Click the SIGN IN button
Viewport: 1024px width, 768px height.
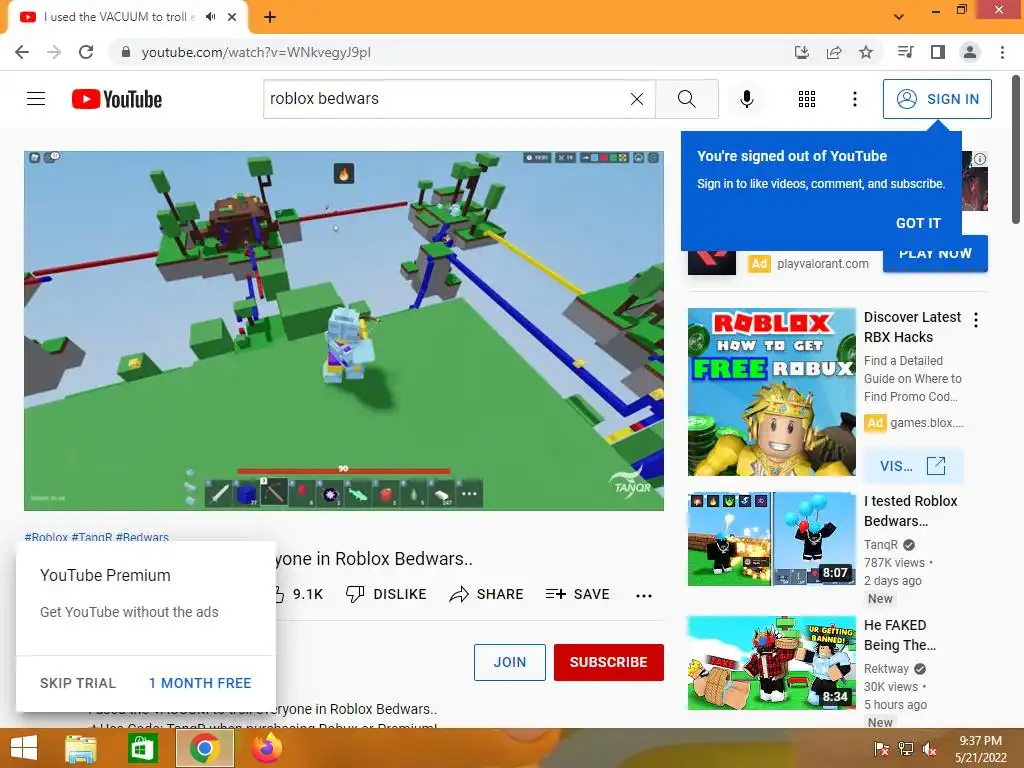point(937,99)
